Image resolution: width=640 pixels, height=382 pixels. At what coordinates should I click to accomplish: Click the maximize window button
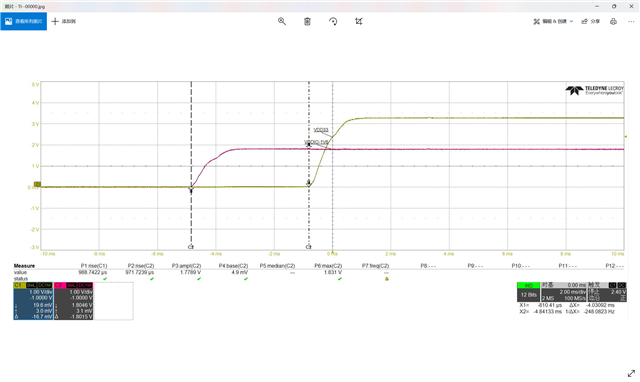coord(614,6)
